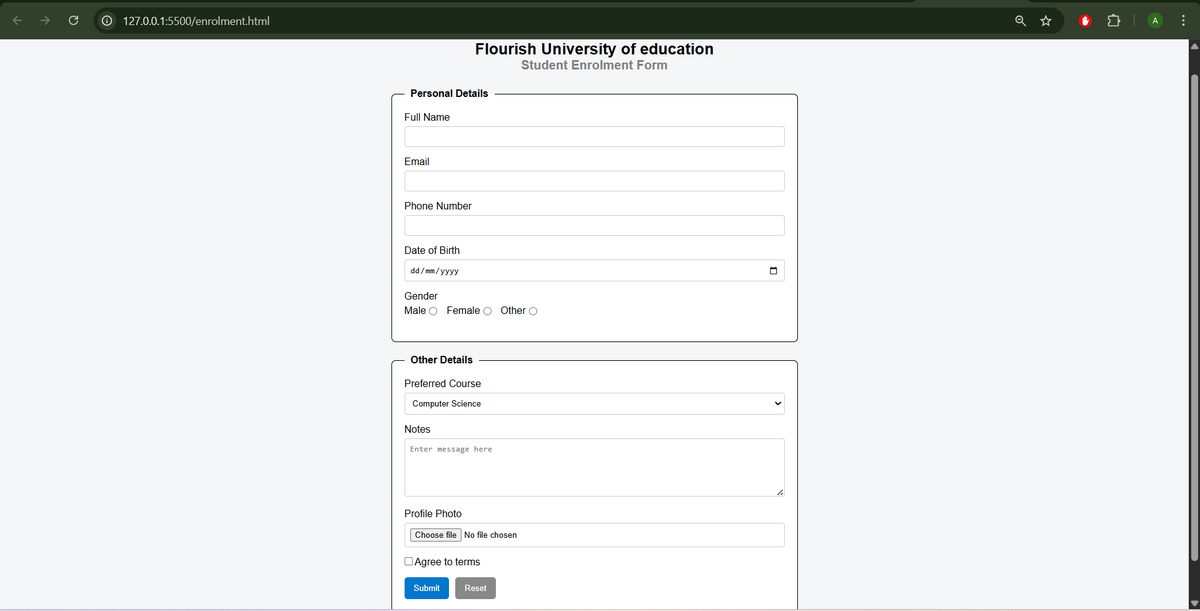Screen dimensions: 1200x611
Task: Select the Male gender option
Action: coord(433,311)
